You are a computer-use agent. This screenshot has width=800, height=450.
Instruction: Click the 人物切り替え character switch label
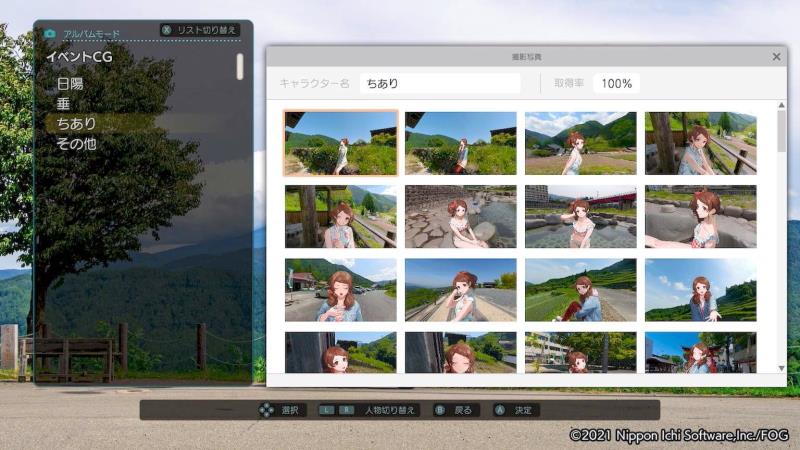390,410
